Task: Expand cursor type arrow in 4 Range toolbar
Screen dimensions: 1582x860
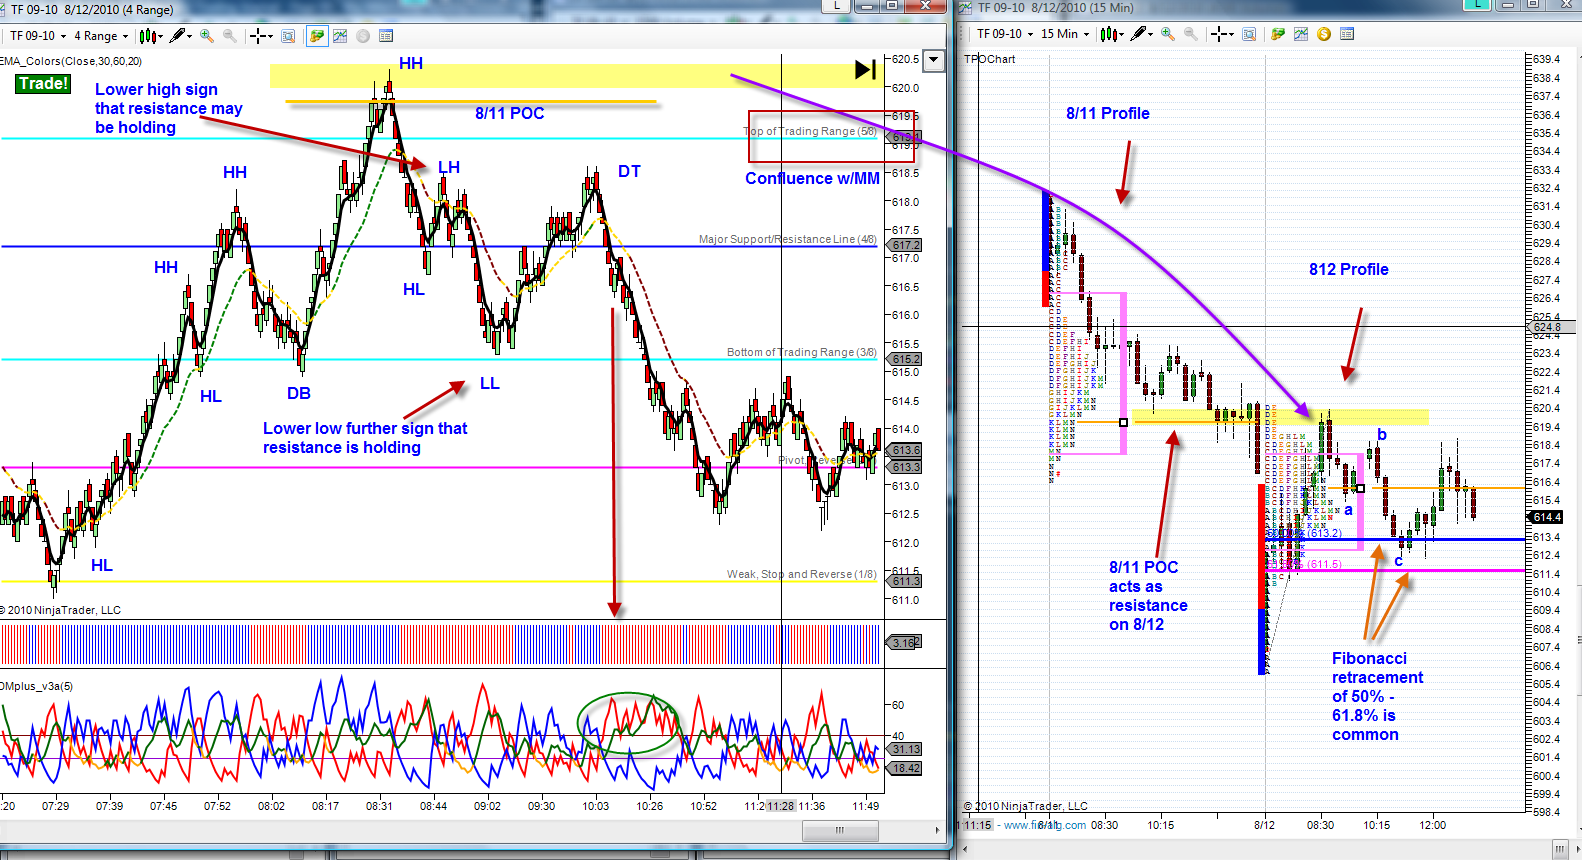Action: click(x=271, y=37)
